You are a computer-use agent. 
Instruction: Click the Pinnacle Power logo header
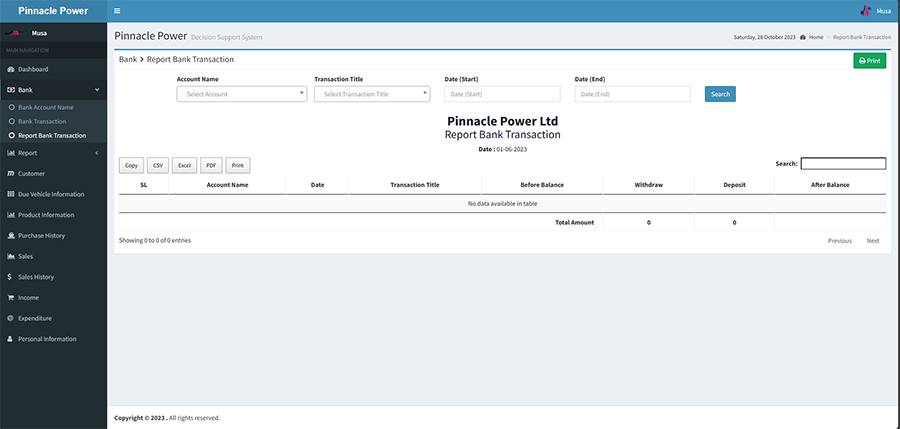coord(53,11)
